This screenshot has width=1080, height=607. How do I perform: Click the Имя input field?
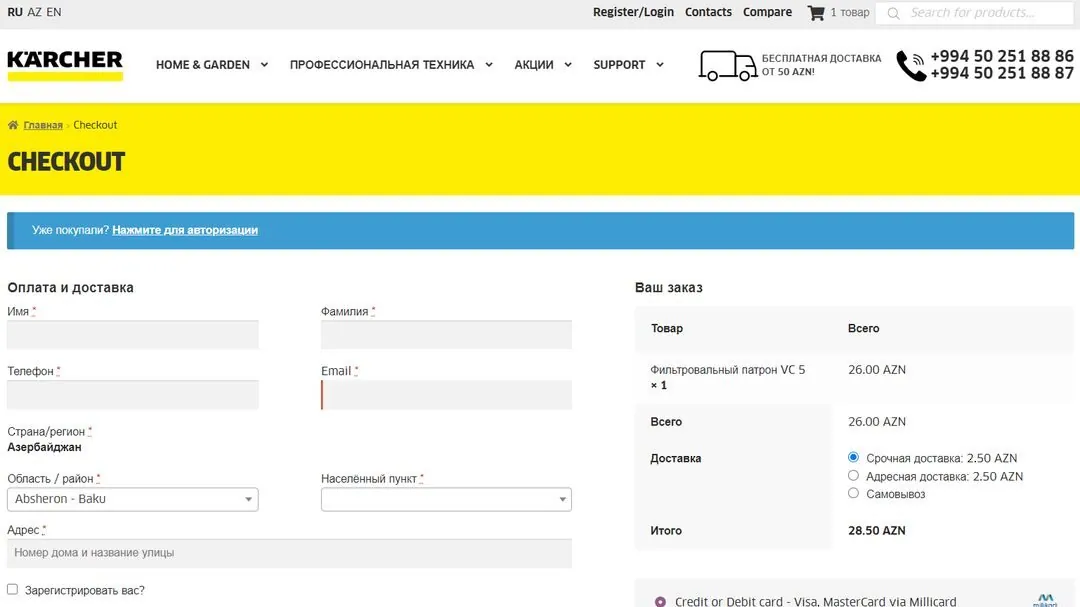tap(132, 335)
